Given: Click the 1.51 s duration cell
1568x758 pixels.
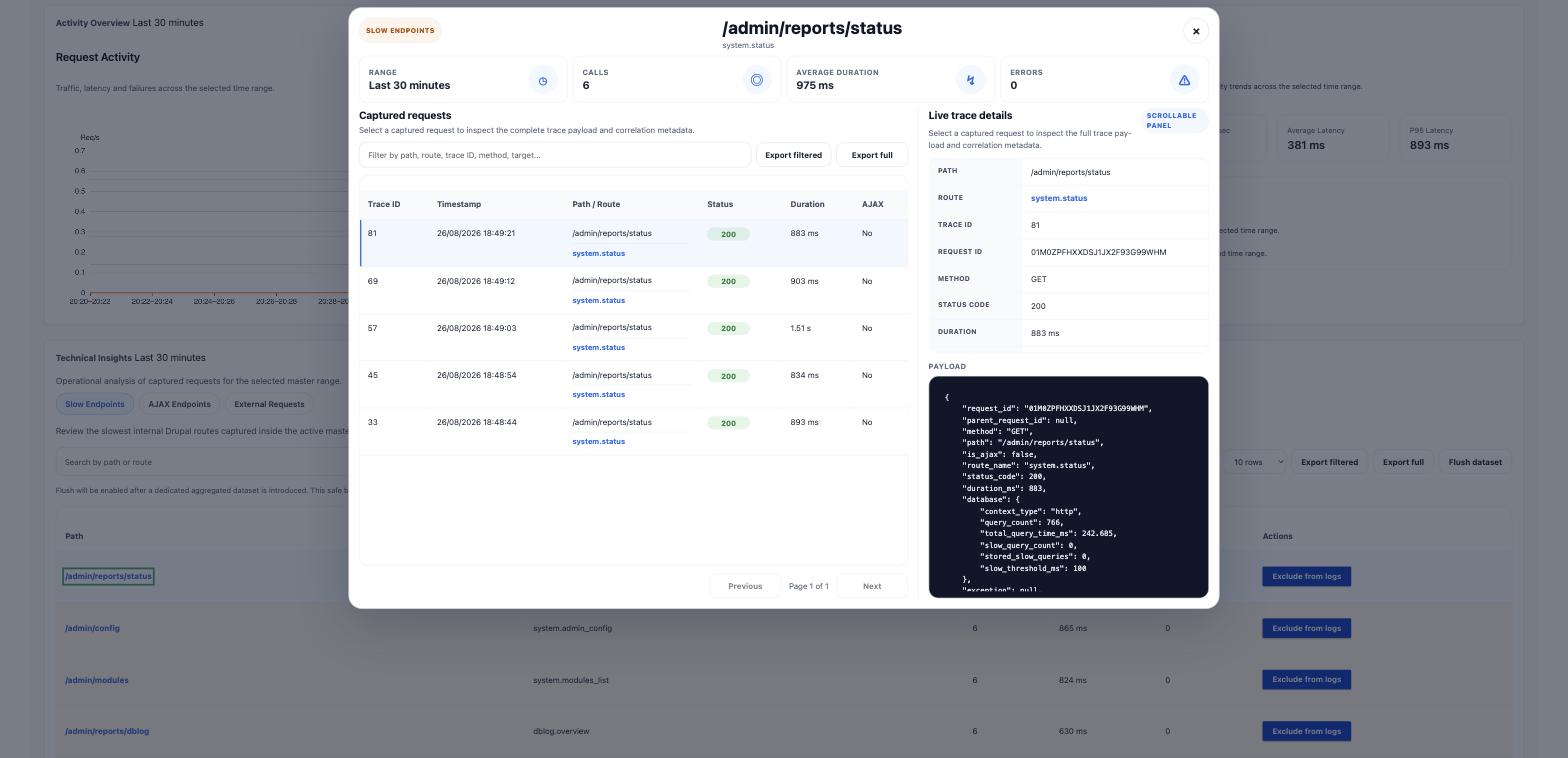Looking at the screenshot, I should pyautogui.click(x=800, y=328).
